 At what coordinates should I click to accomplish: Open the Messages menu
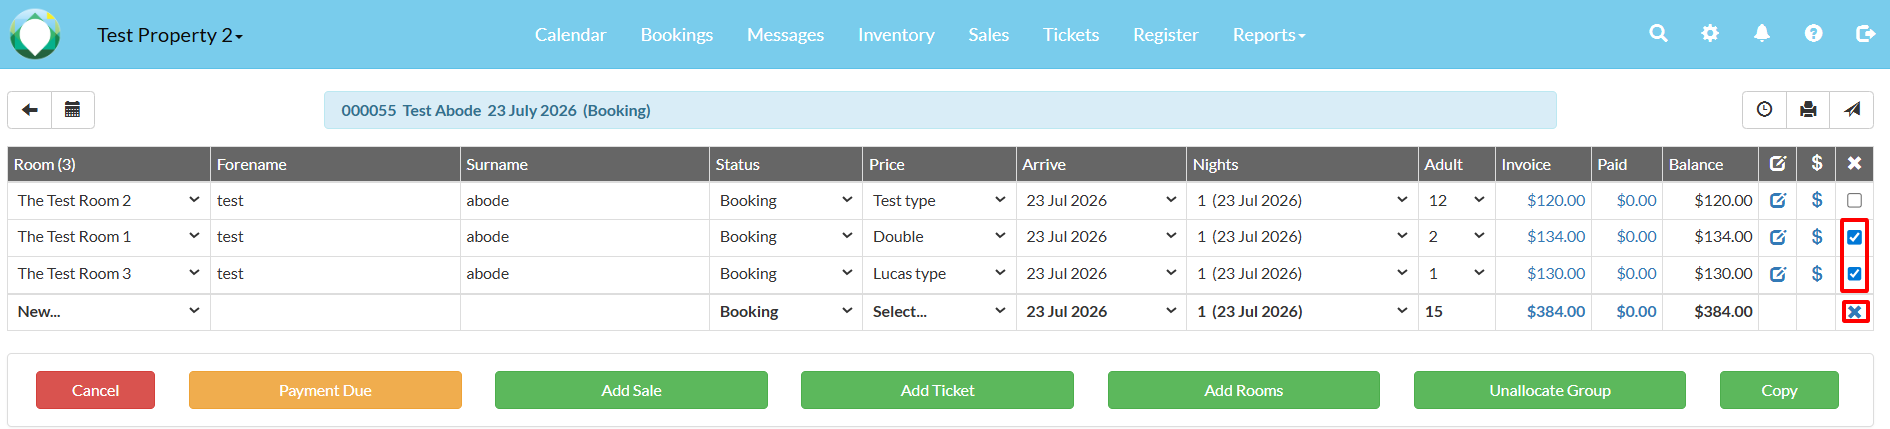point(785,35)
